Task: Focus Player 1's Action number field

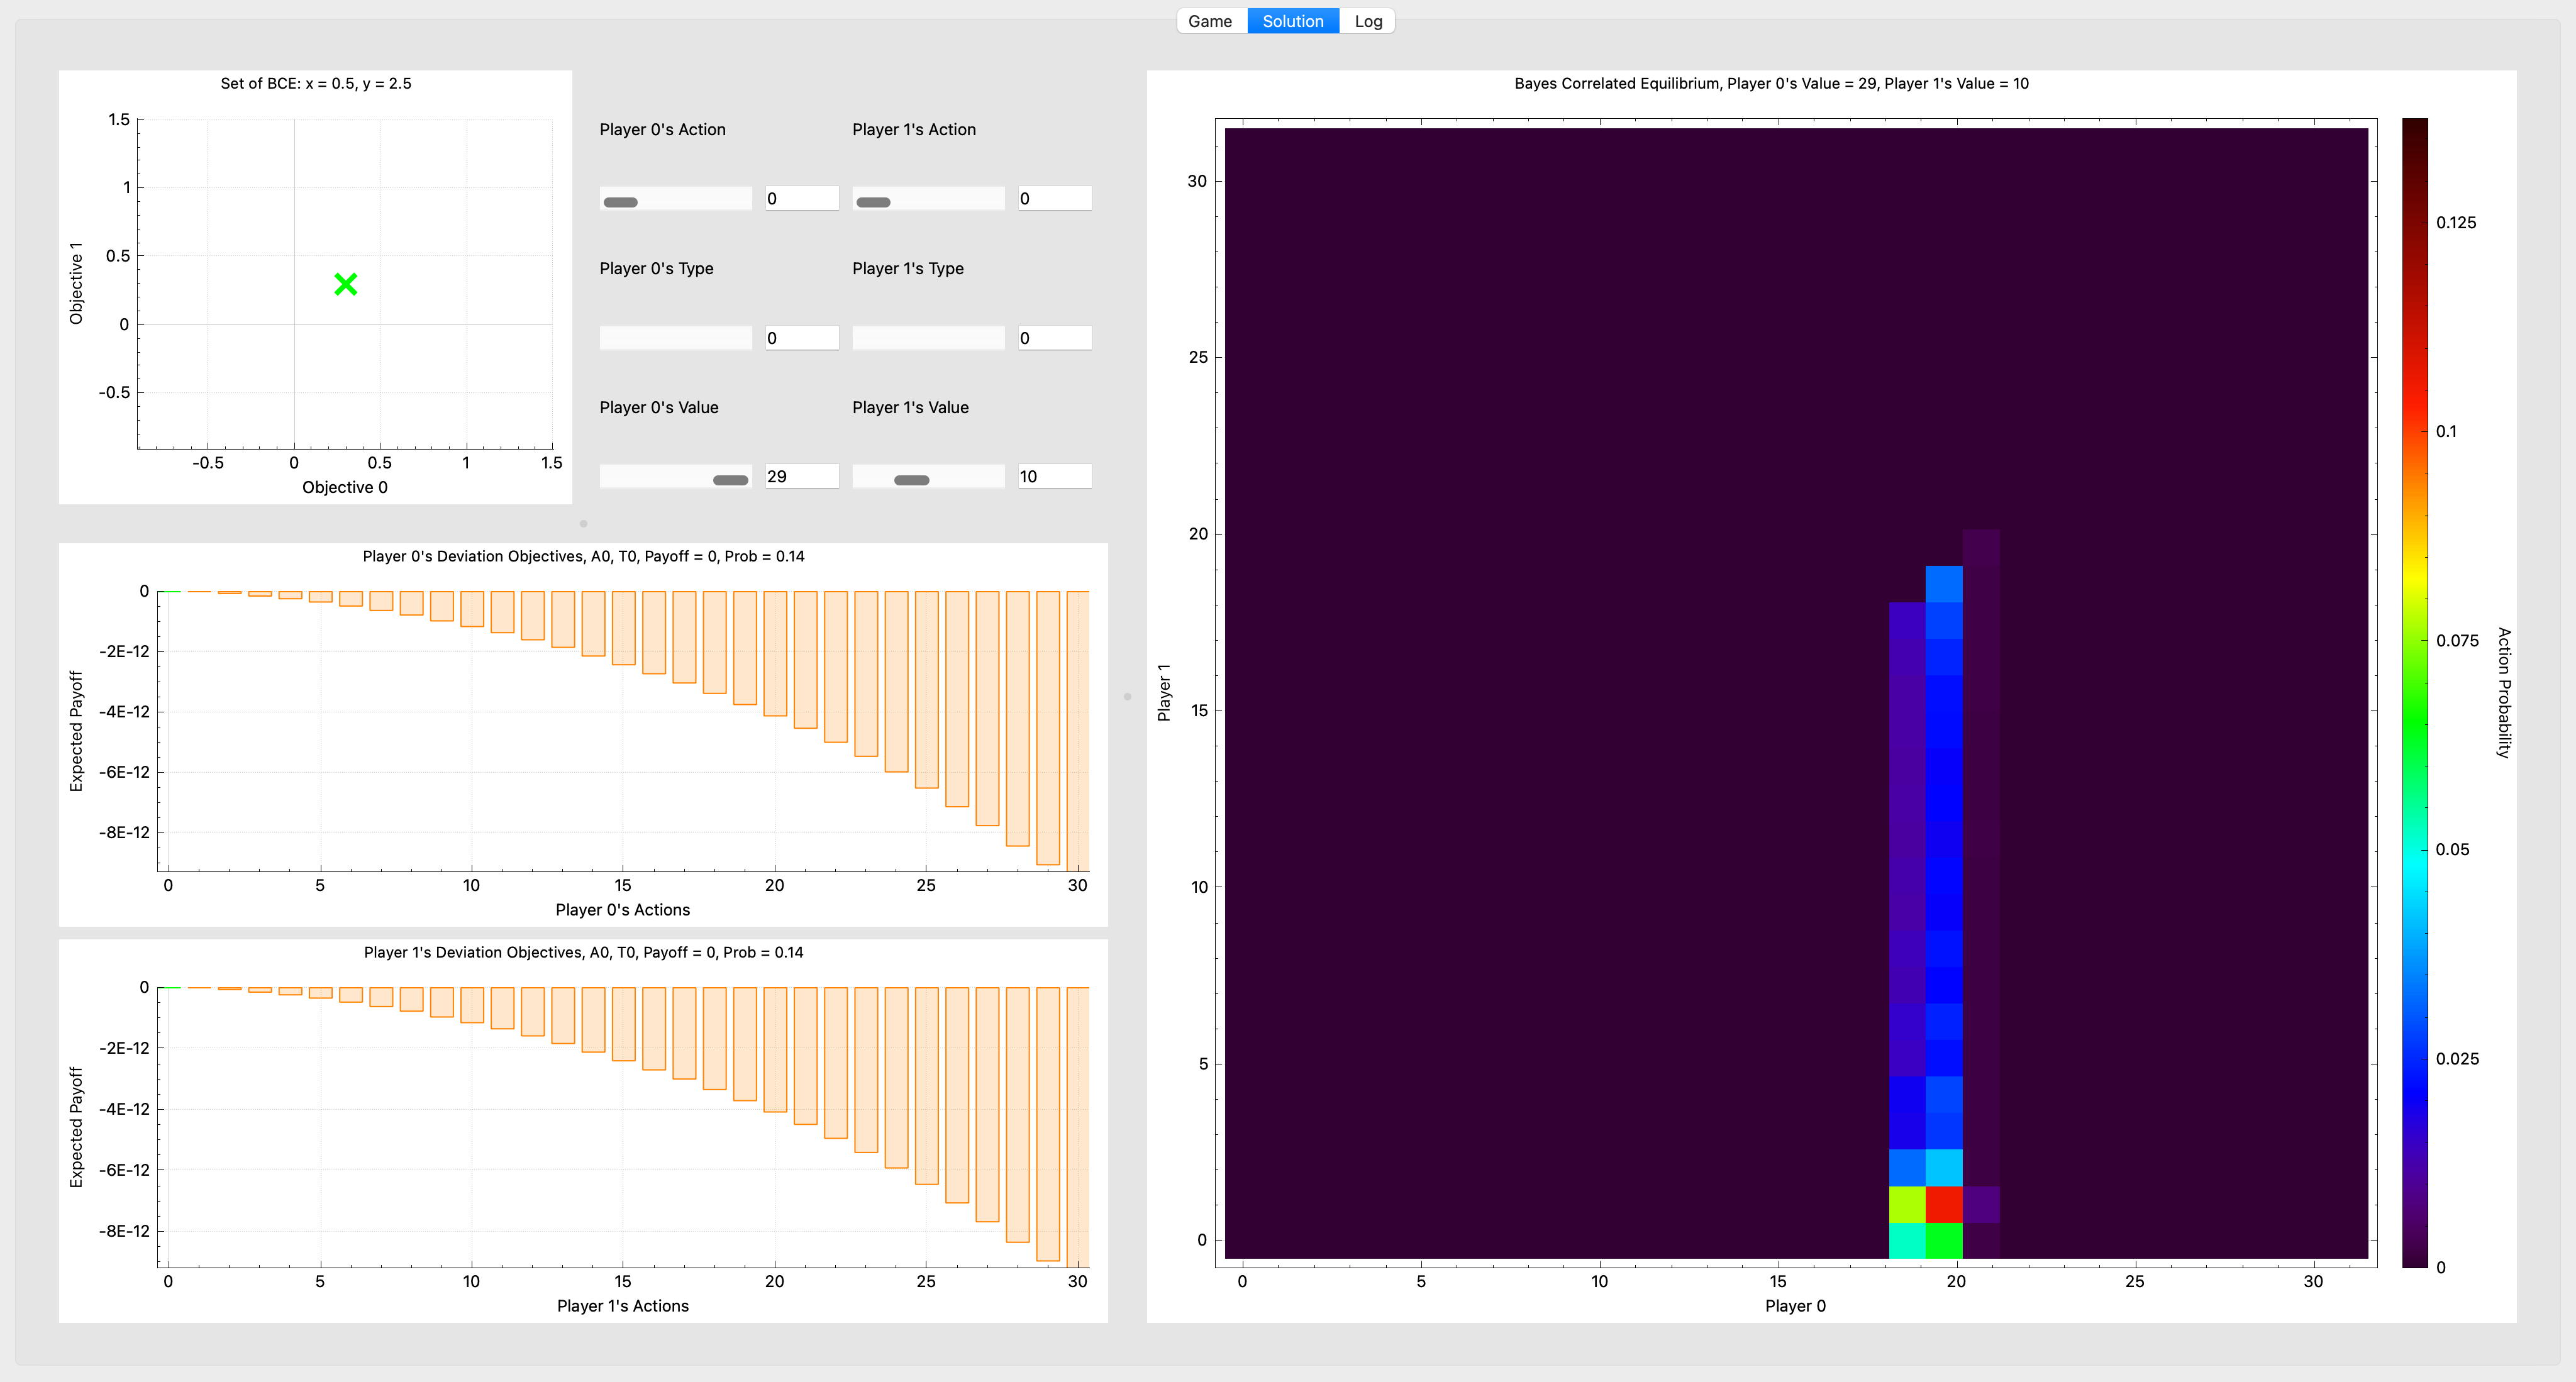Action: [1054, 198]
